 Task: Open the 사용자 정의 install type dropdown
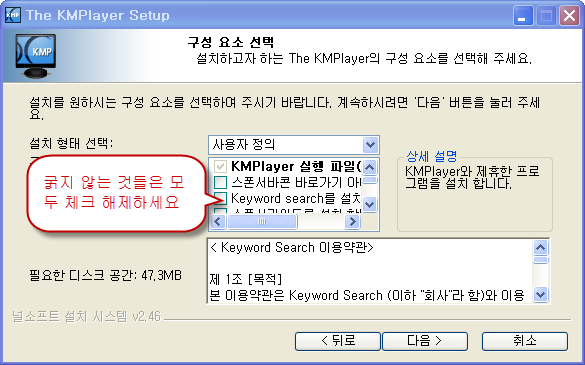294,145
